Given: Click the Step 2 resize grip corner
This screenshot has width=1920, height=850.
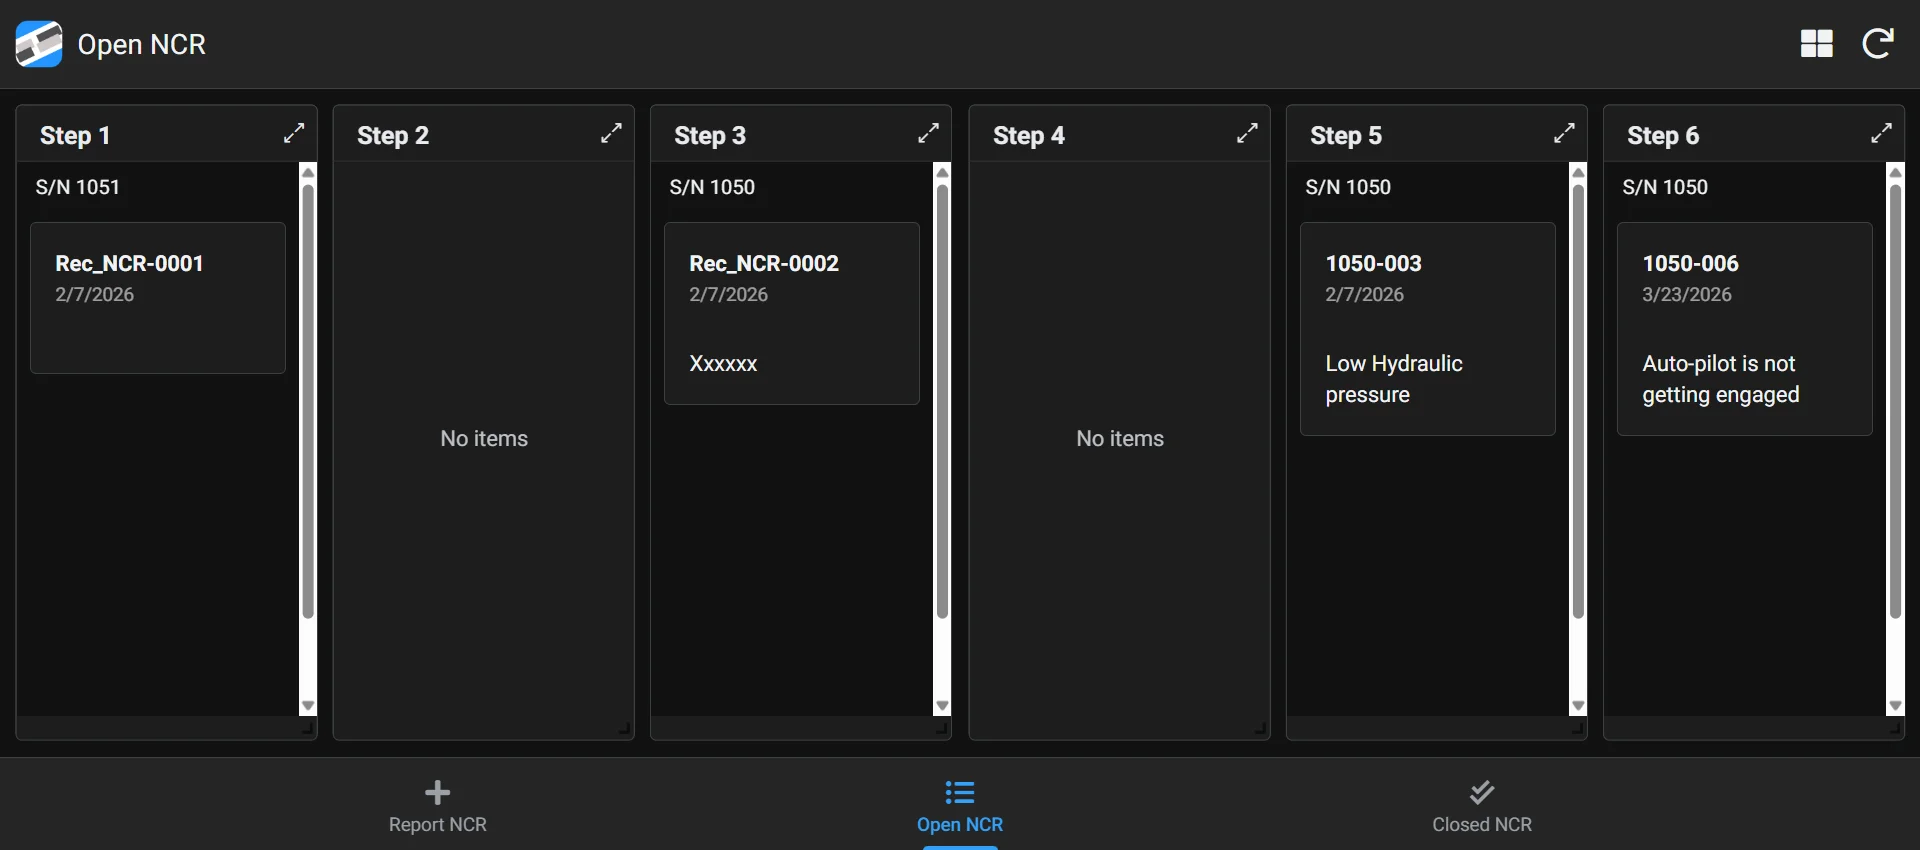Looking at the screenshot, I should pos(625,729).
